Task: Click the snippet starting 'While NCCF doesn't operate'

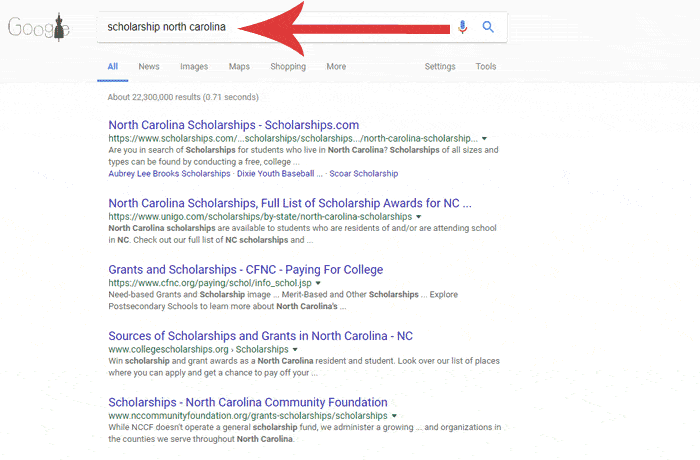Action: 304,433
